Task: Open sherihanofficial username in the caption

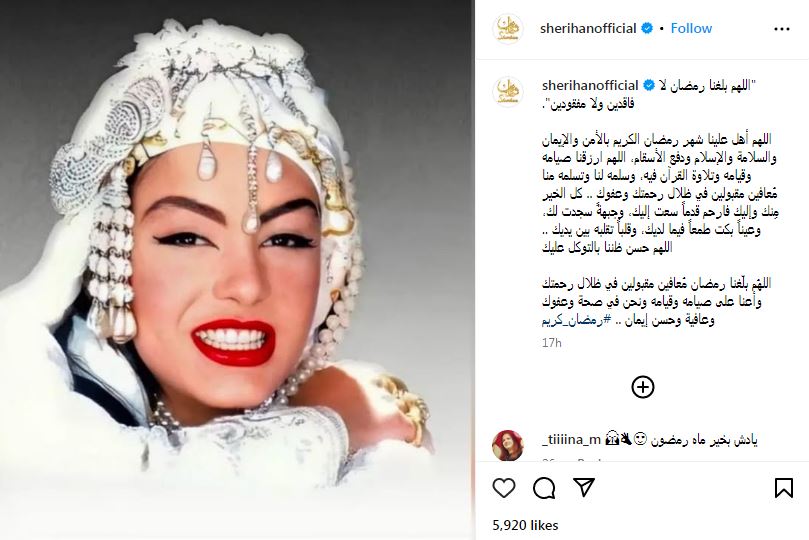Action: pyautogui.click(x=590, y=85)
